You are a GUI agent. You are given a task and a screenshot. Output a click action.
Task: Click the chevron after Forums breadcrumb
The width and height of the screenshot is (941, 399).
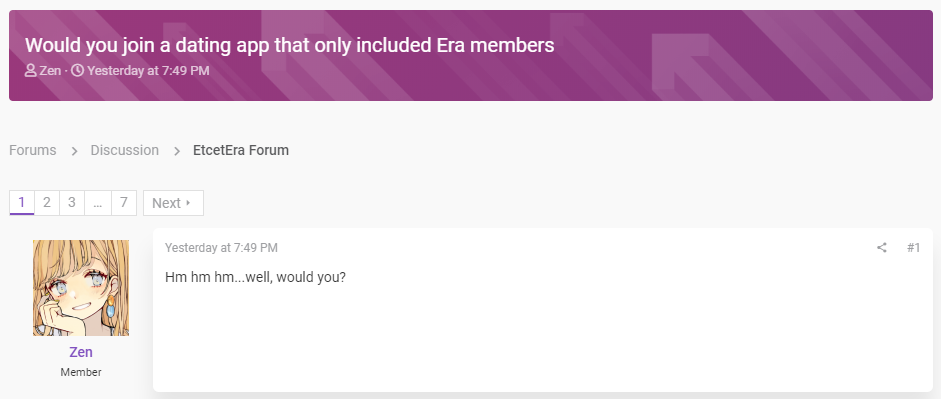tap(74, 151)
